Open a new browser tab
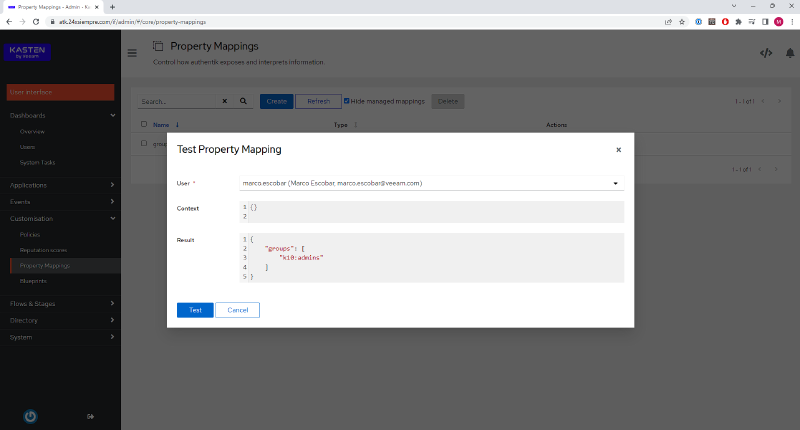Screen dimensions: 800x430 tap(112, 7)
